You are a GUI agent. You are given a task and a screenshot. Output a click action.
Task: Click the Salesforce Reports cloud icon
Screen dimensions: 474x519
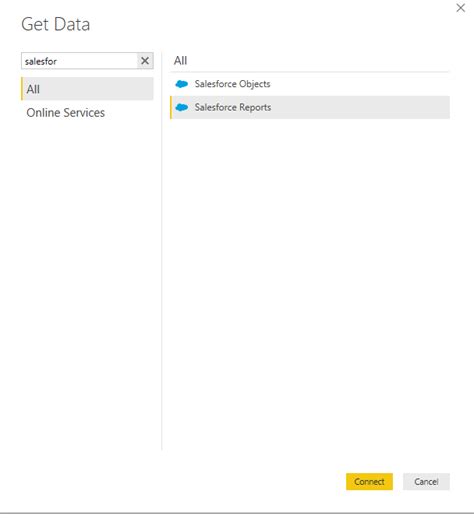pyautogui.click(x=182, y=107)
